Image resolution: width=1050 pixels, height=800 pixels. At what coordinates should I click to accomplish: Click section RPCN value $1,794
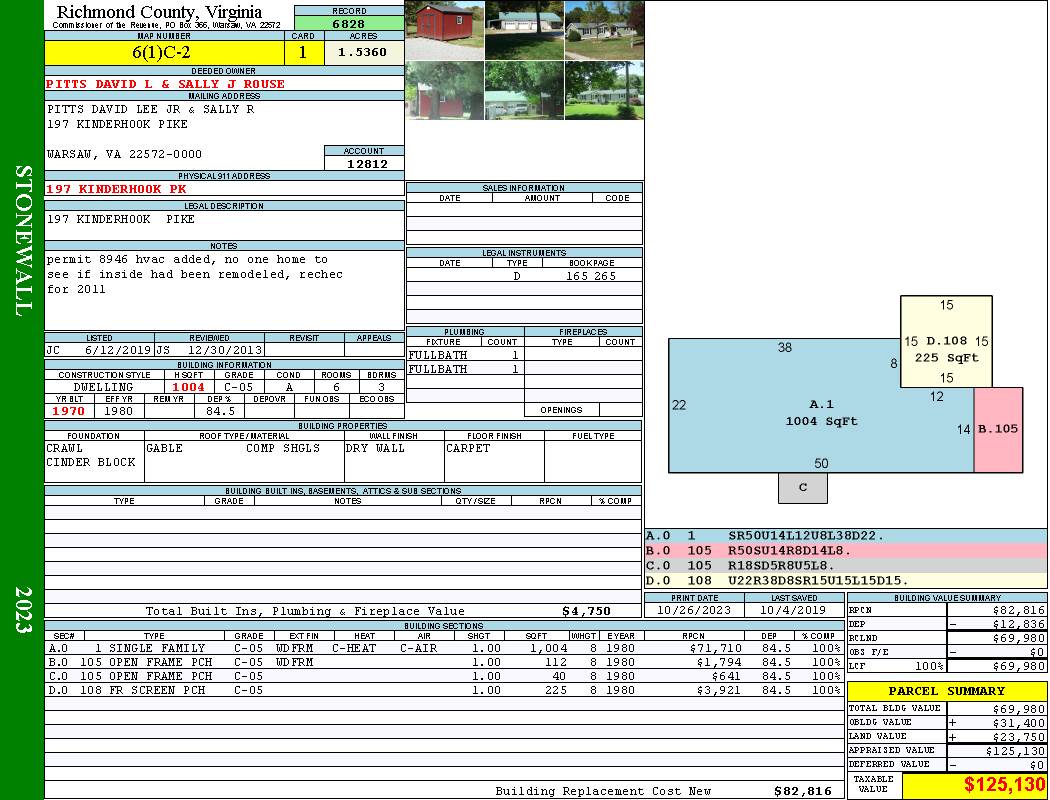coord(719,662)
